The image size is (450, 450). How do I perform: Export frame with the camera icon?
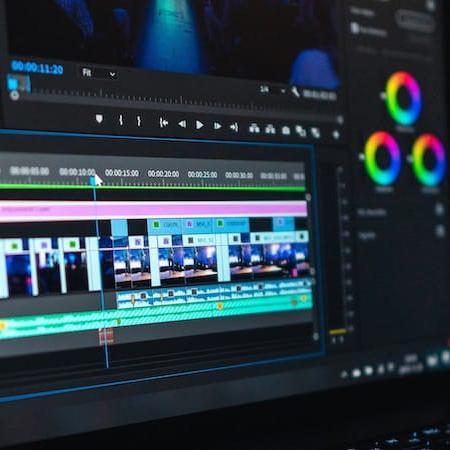coord(286,130)
